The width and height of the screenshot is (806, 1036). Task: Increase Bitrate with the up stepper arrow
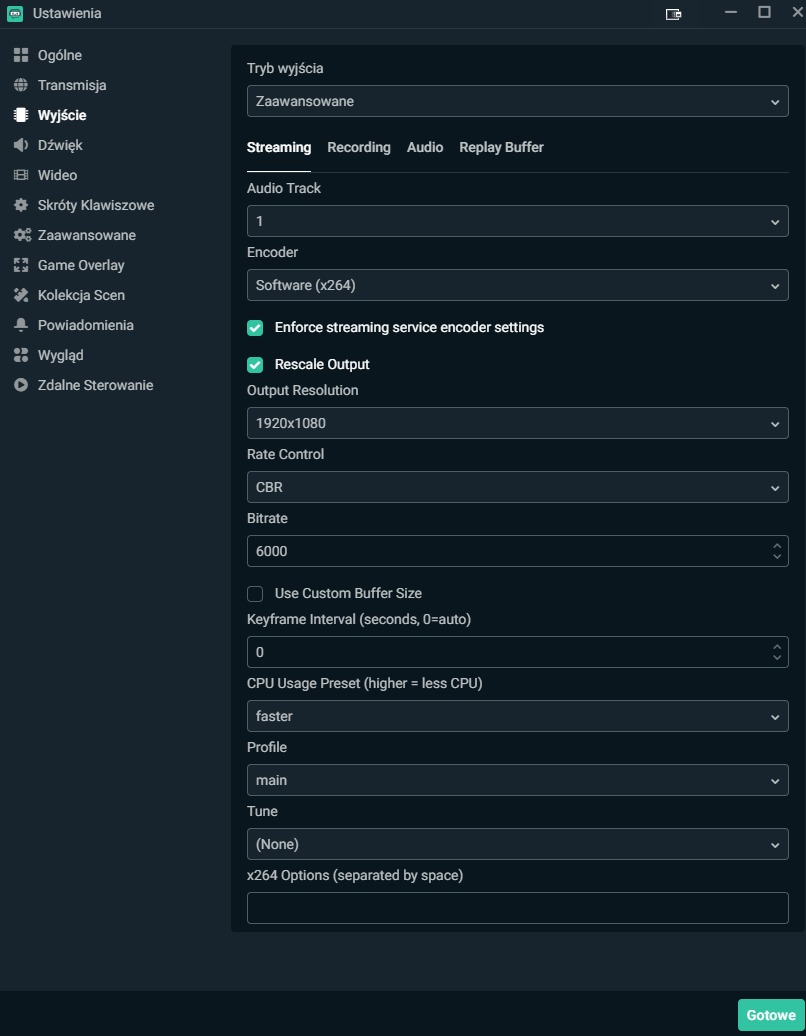point(777,546)
